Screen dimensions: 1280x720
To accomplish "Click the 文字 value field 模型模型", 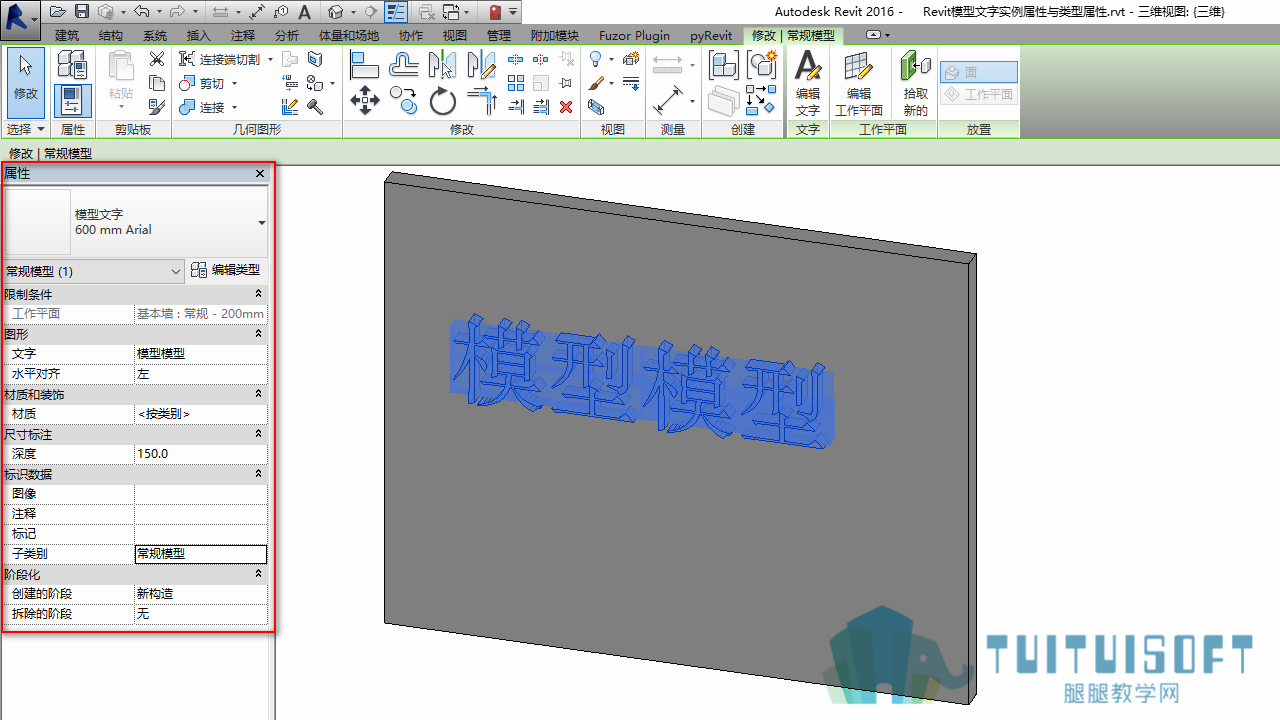I will tap(201, 354).
